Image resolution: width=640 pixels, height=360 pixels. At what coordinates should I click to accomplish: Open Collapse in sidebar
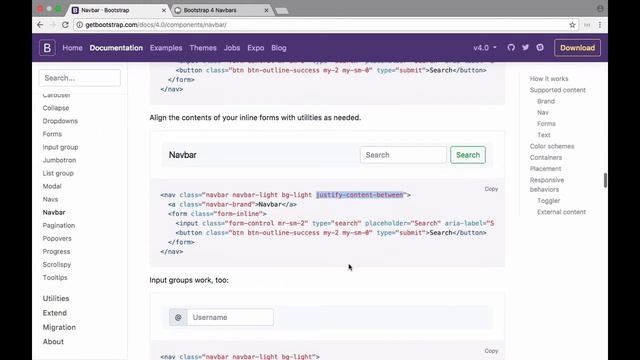56,108
